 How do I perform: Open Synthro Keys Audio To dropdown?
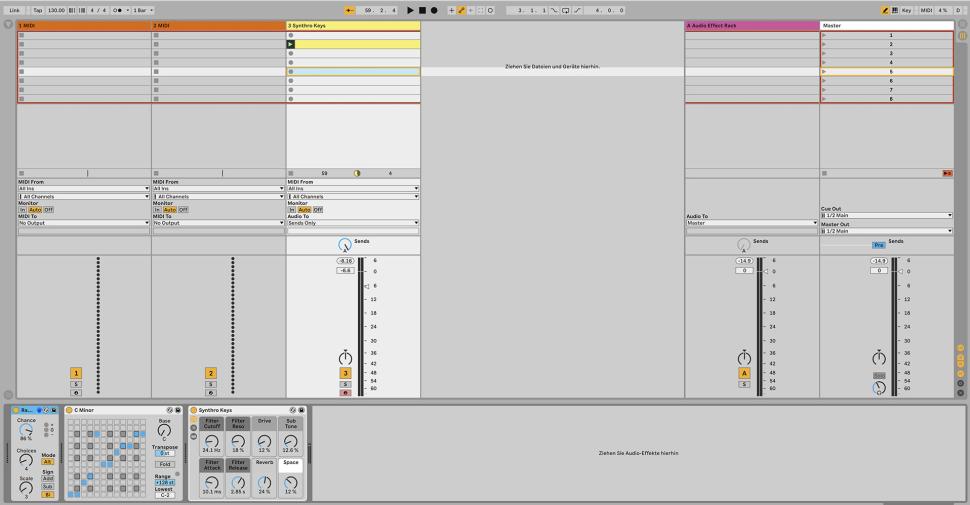click(353, 223)
